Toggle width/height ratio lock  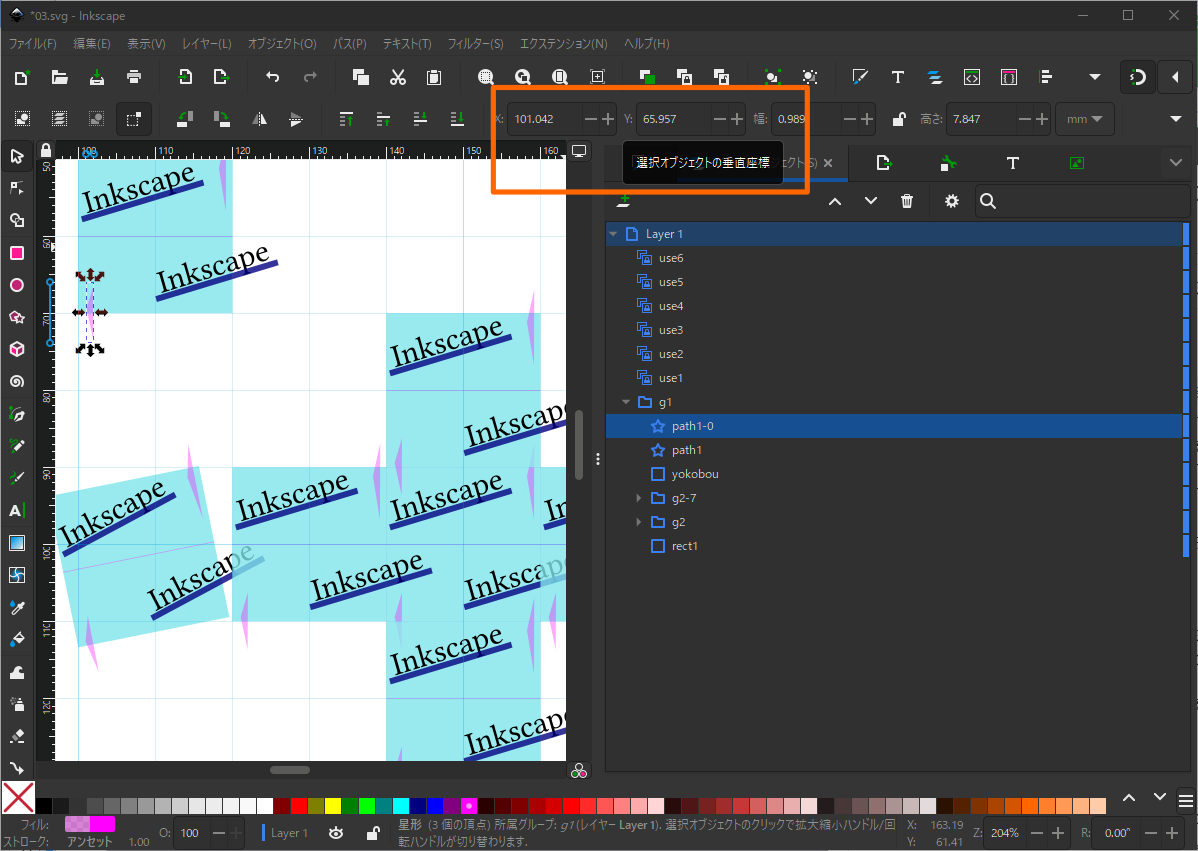coord(899,119)
